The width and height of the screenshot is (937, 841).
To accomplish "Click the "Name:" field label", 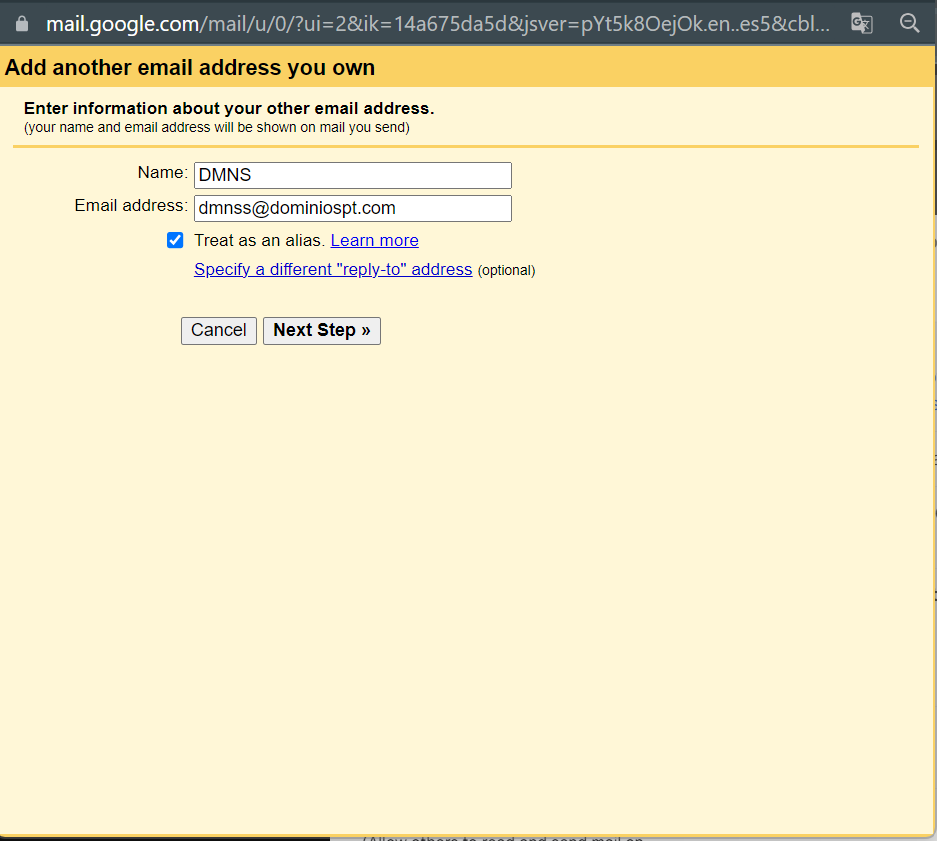I will pos(162,173).
